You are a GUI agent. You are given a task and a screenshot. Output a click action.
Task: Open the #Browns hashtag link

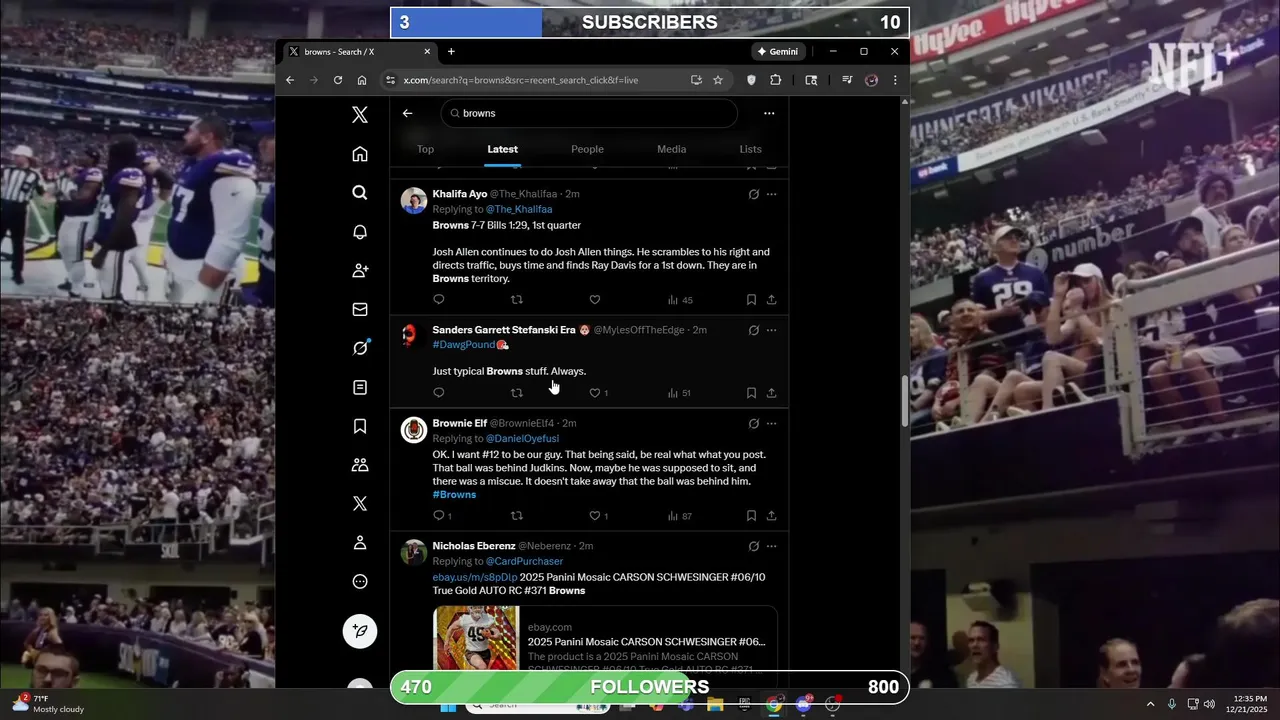click(x=454, y=494)
